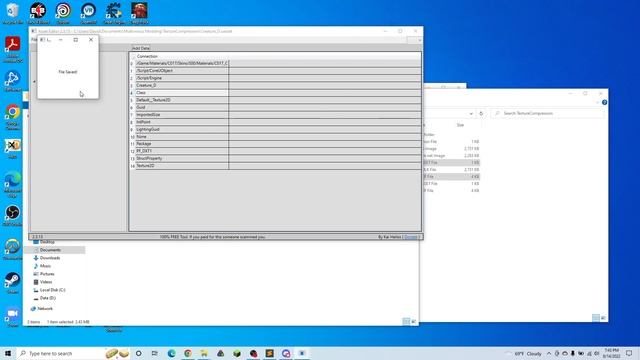Open the Microsoft Edge desktop shortcut
The height and width of the screenshot is (360, 640).
[13, 185]
